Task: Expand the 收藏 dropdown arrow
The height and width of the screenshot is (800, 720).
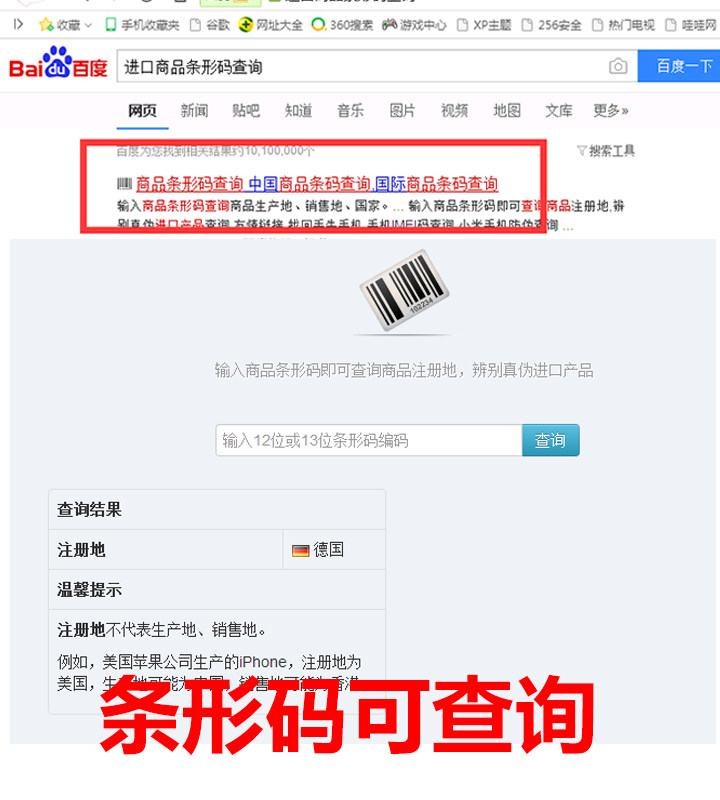Action: point(88,25)
